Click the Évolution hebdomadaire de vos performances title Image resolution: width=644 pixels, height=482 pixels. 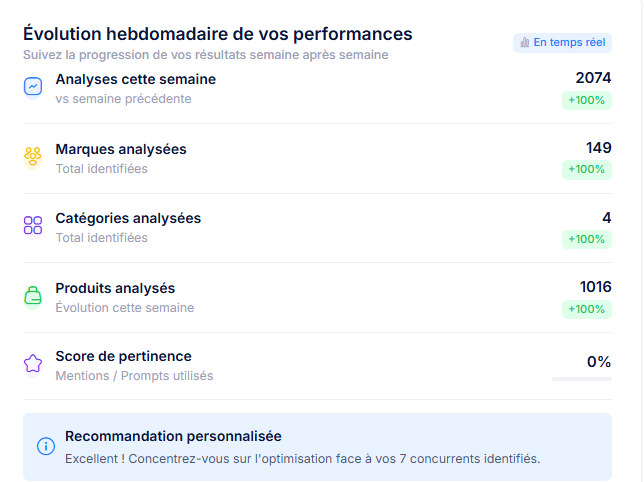pos(218,34)
